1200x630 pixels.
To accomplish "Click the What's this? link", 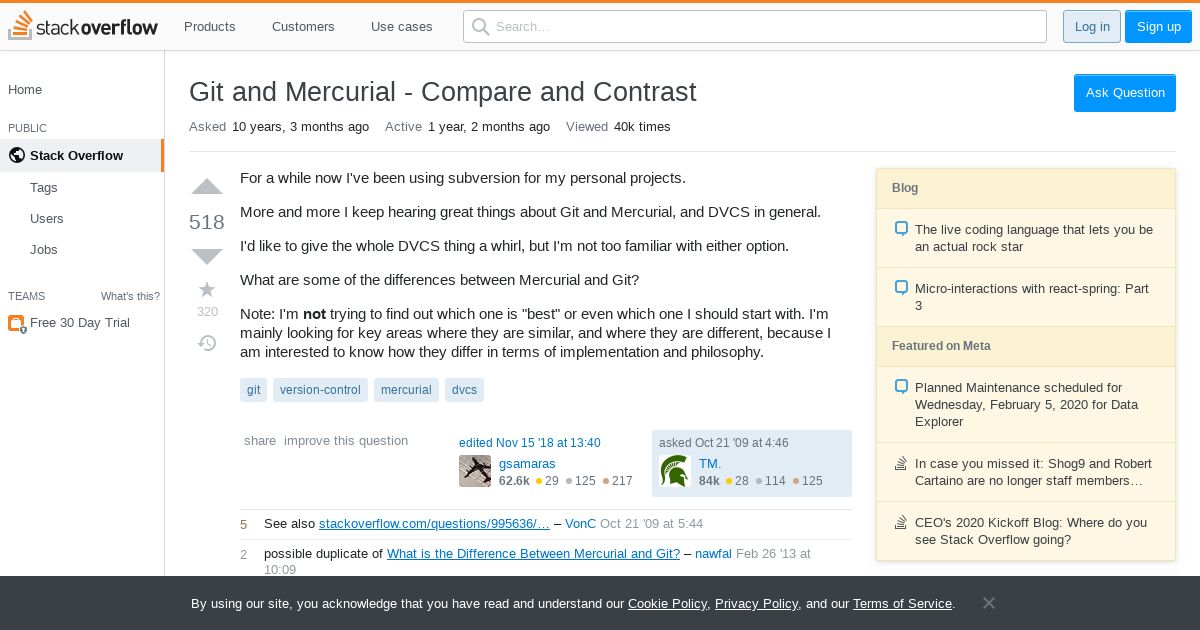I will point(130,296).
